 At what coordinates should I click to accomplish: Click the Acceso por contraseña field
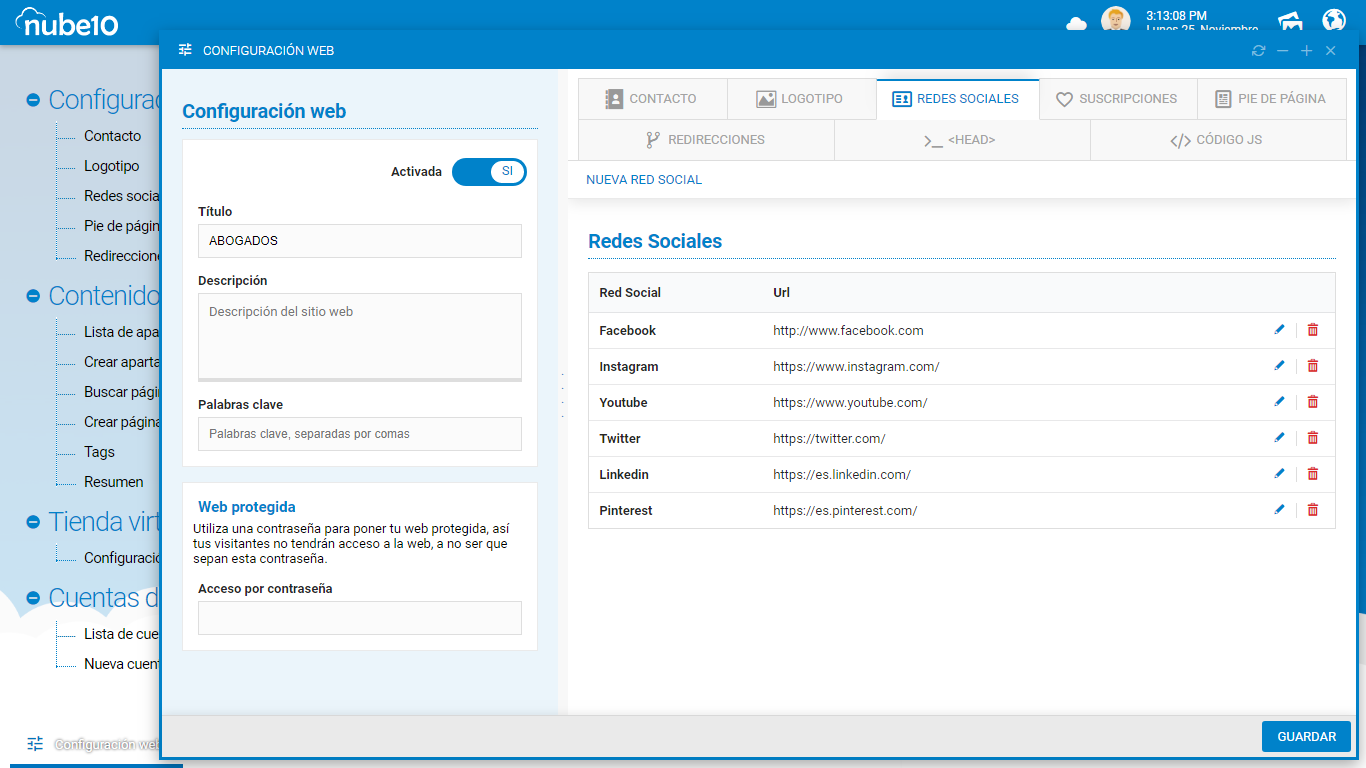[360, 618]
